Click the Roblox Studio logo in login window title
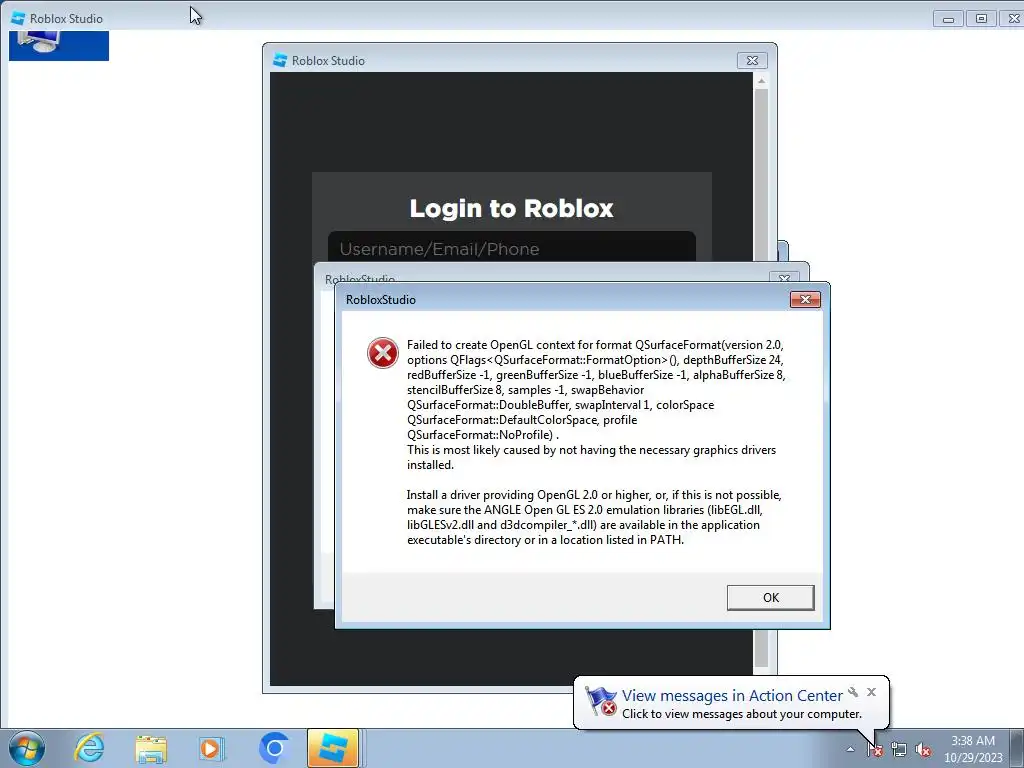This screenshot has height=768, width=1024. pyautogui.click(x=280, y=60)
